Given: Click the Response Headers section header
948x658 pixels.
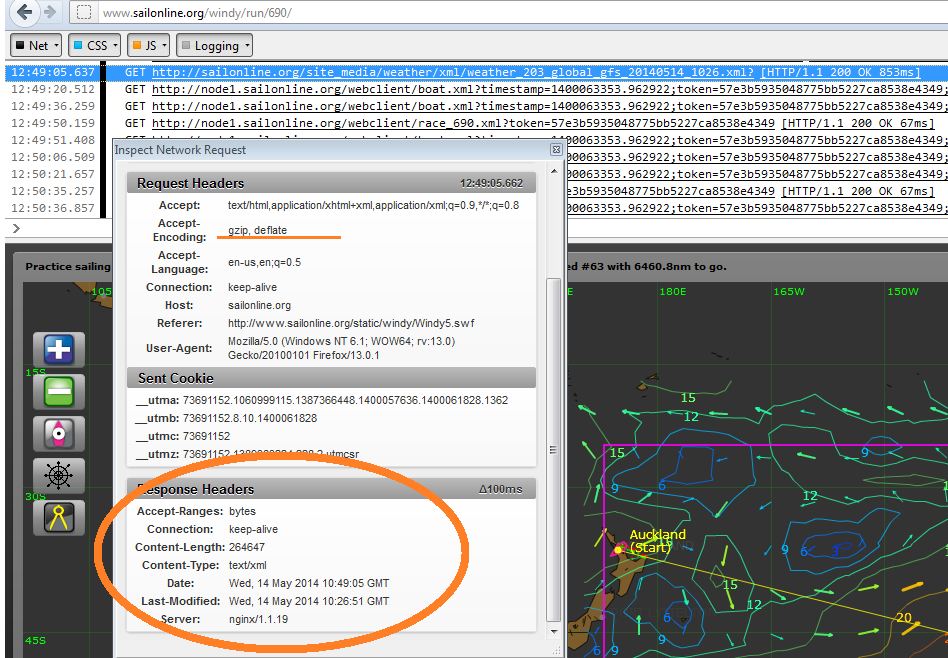Looking at the screenshot, I should coord(331,489).
